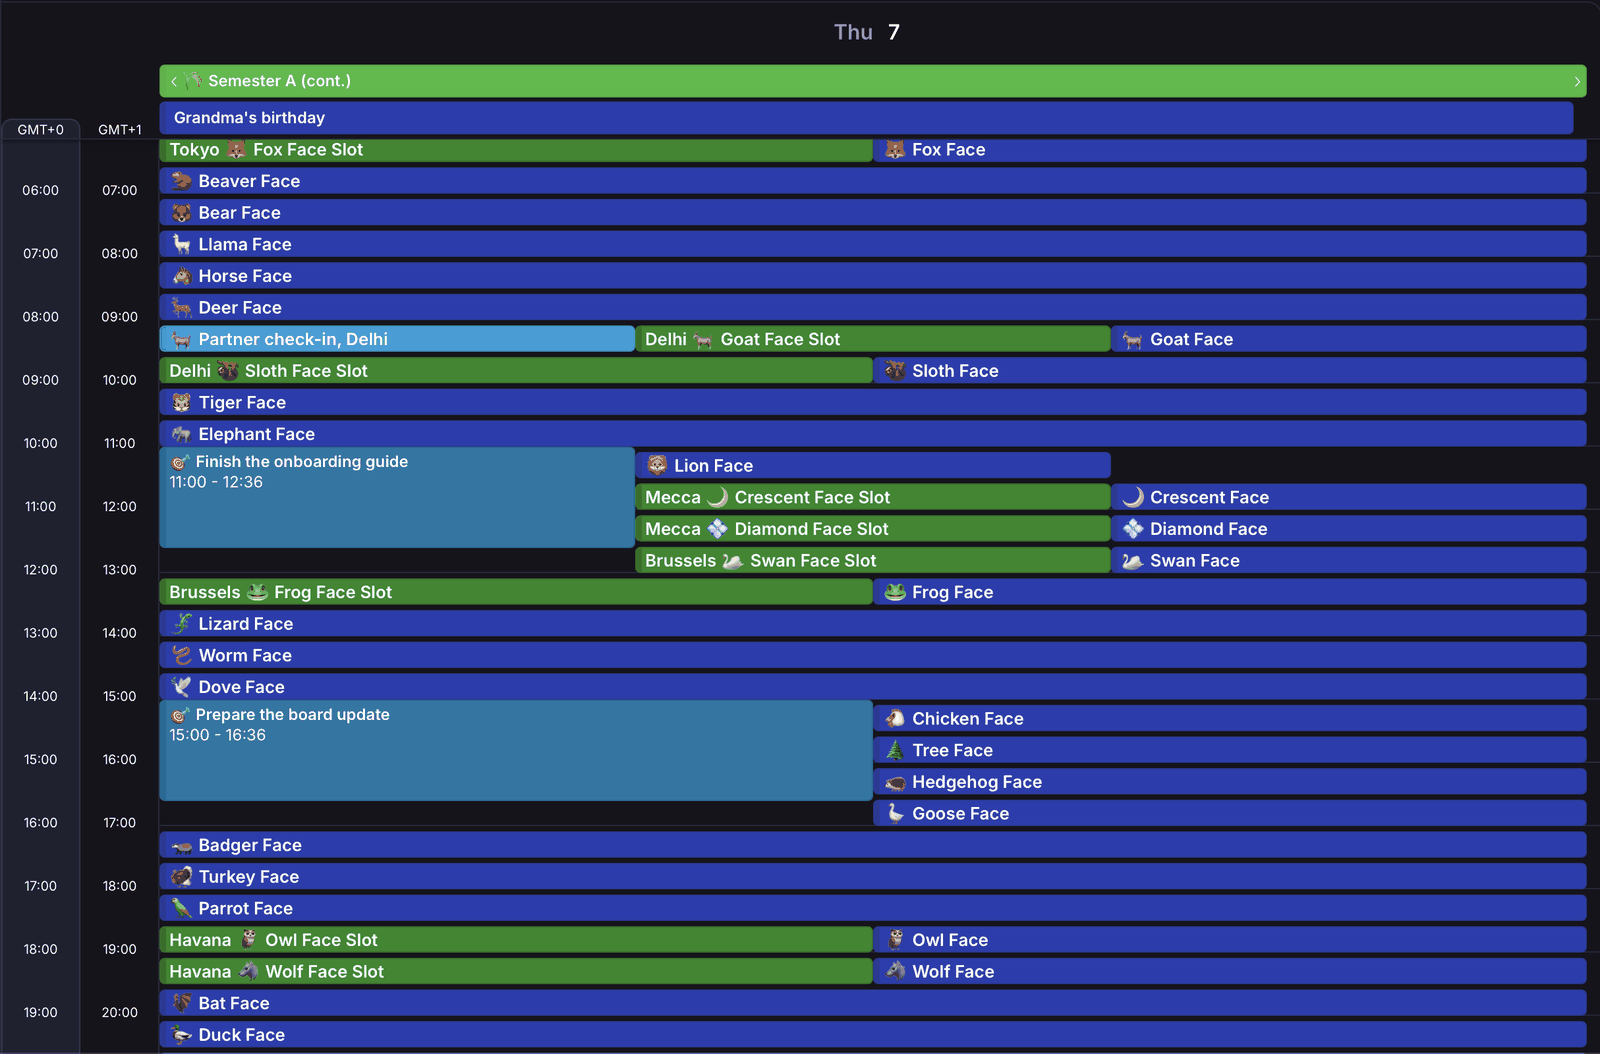
Task: Open the Duck Face event
Action: point(873,1035)
